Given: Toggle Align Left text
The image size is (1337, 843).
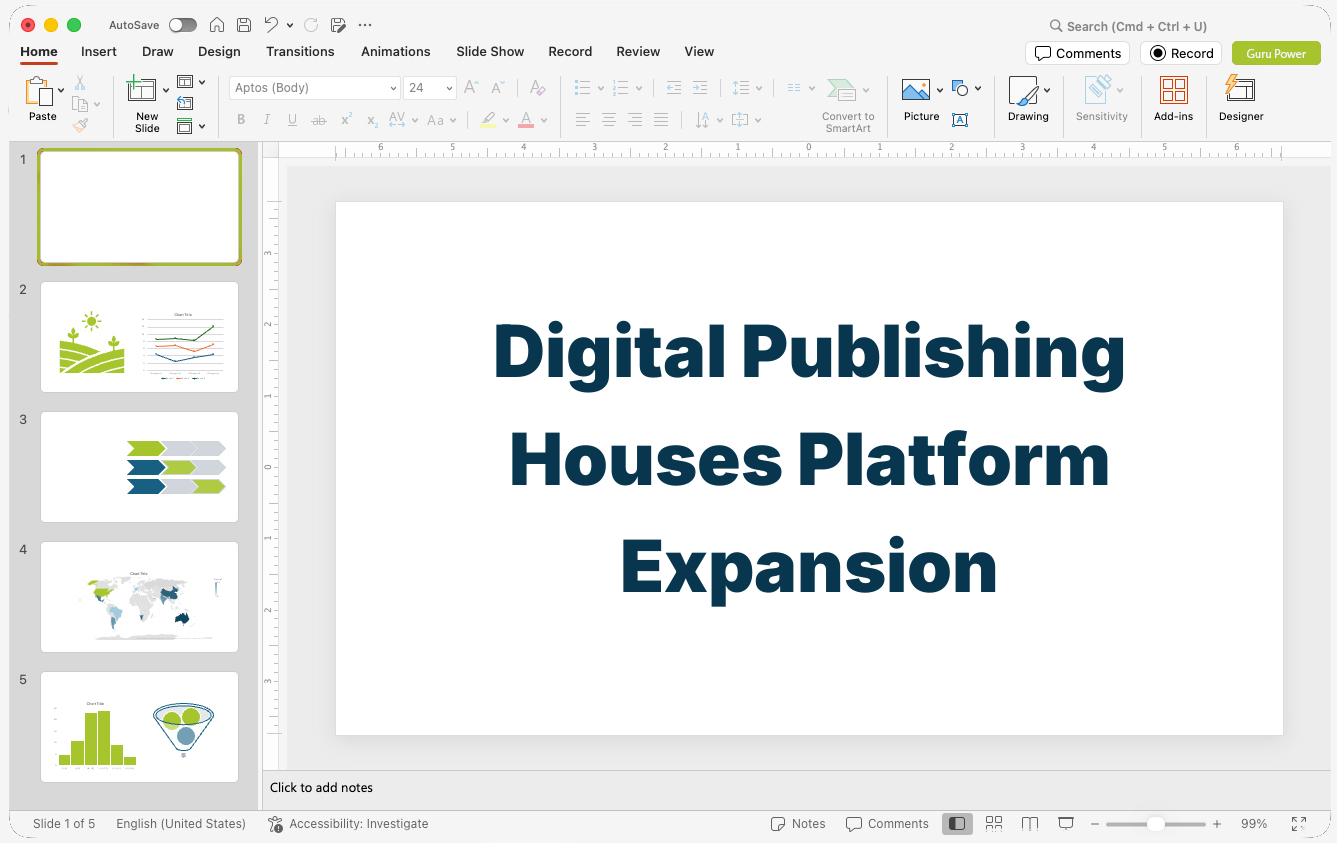Looking at the screenshot, I should tap(583, 120).
